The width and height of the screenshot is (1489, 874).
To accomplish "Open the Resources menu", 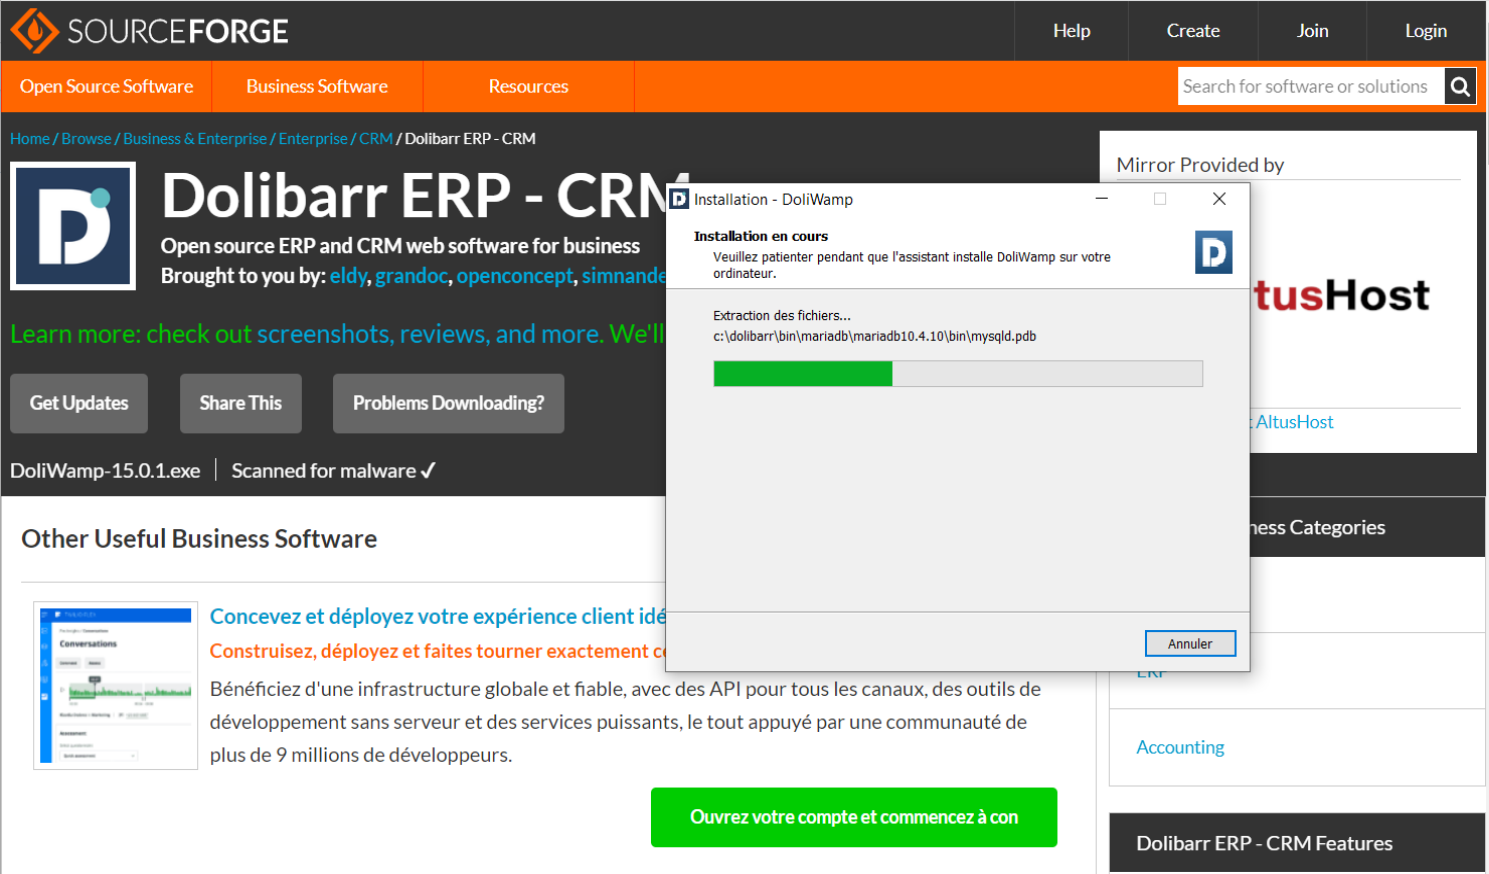I will tap(528, 86).
